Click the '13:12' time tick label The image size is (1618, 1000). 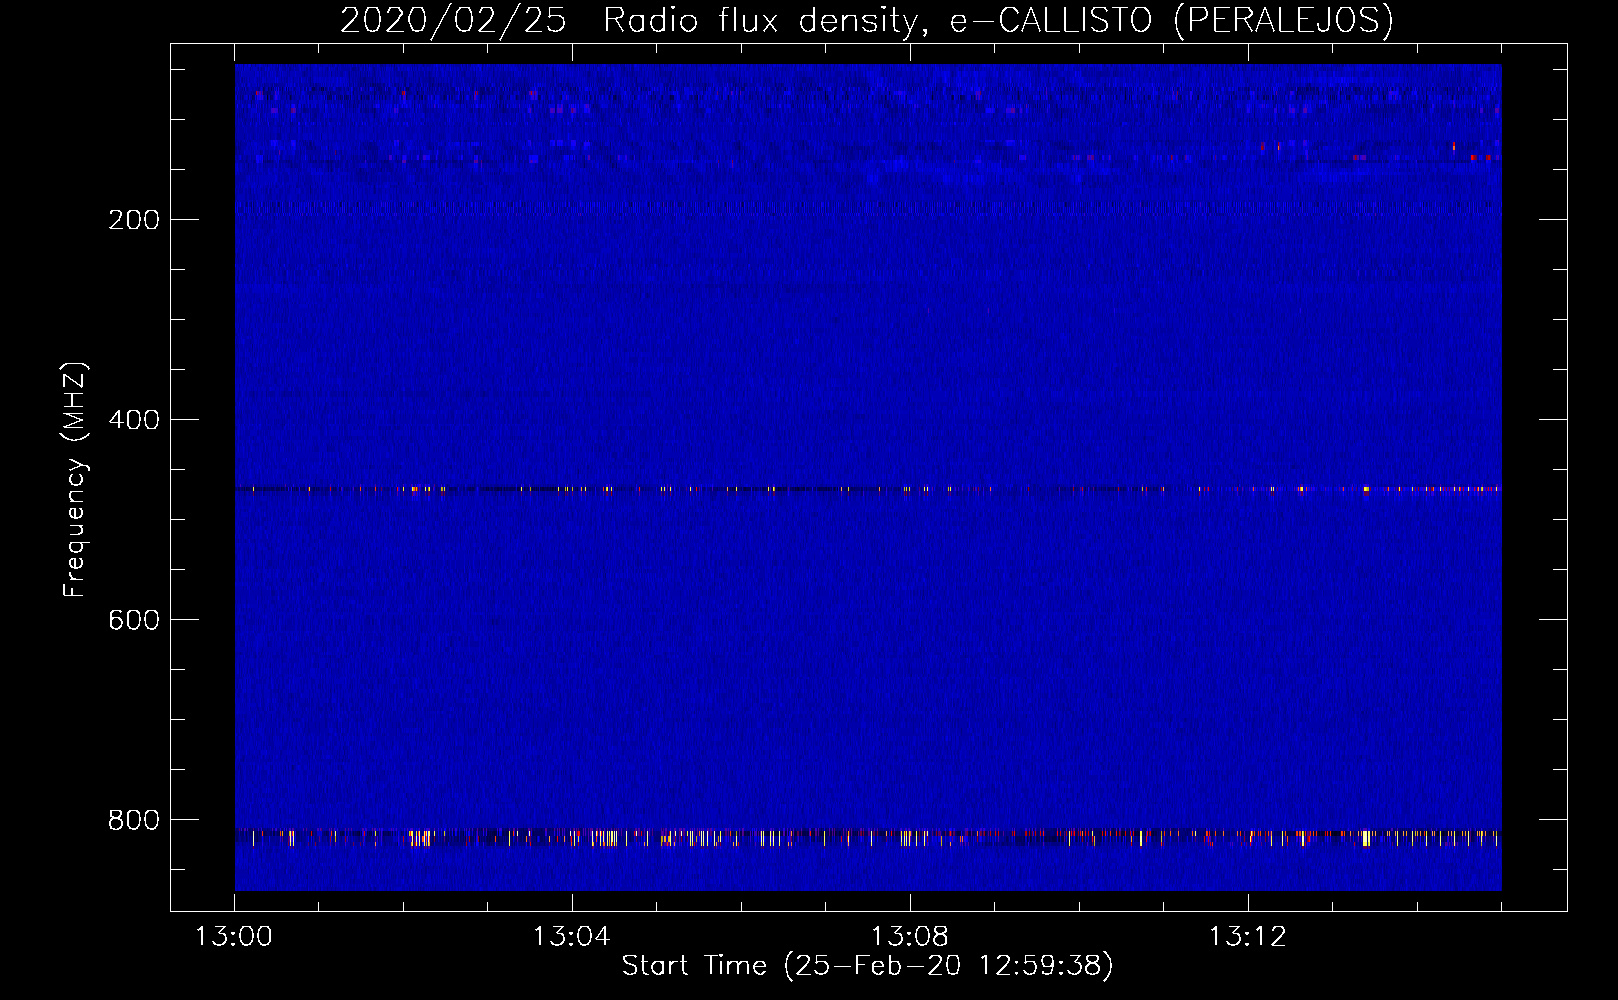[x=1247, y=937]
